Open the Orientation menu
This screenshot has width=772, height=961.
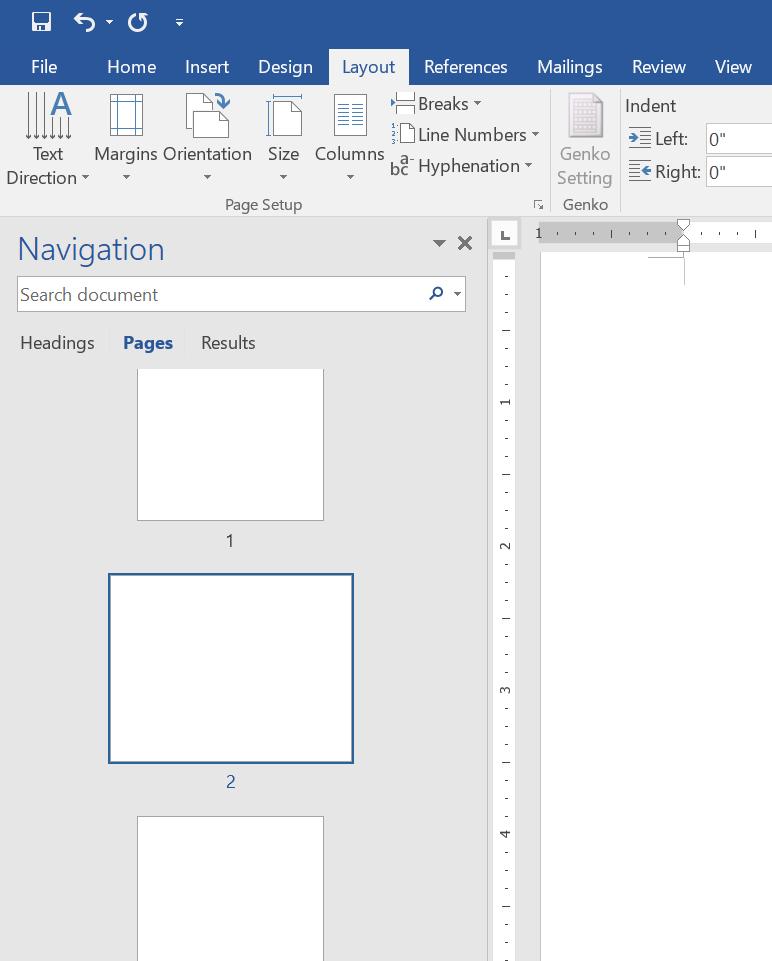(x=207, y=140)
